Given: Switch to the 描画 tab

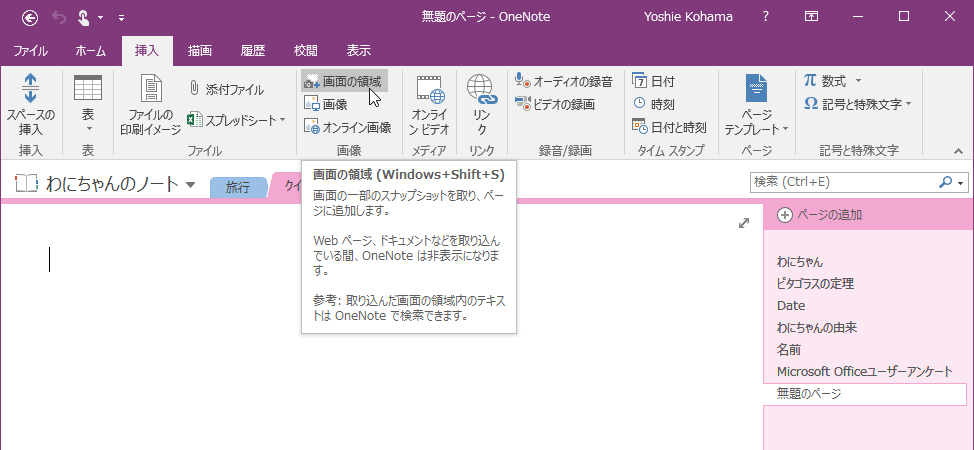Looking at the screenshot, I should coord(200,51).
